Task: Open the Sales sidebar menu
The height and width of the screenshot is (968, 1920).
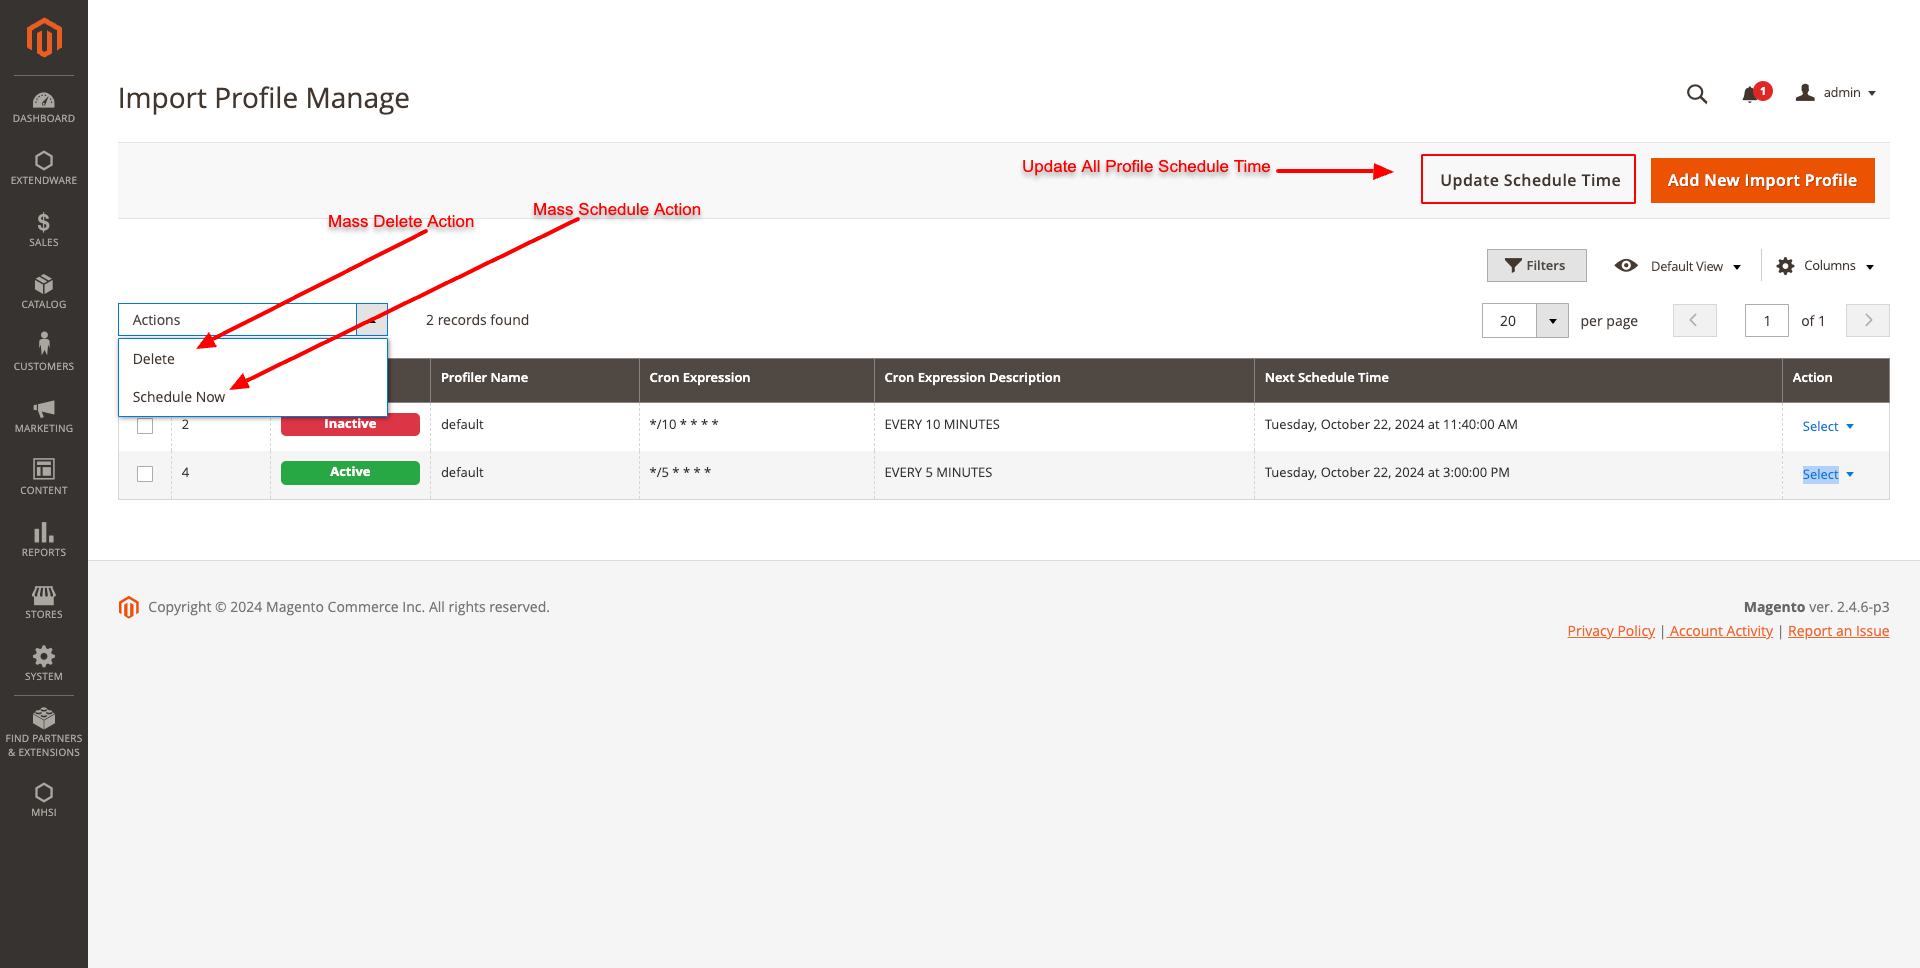Action: pyautogui.click(x=44, y=230)
